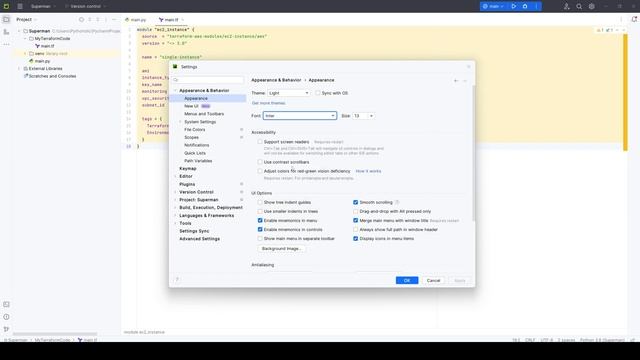Uncheck Display icons in menu items
Image resolution: width=640 pixels, height=360 pixels.
coord(356,238)
